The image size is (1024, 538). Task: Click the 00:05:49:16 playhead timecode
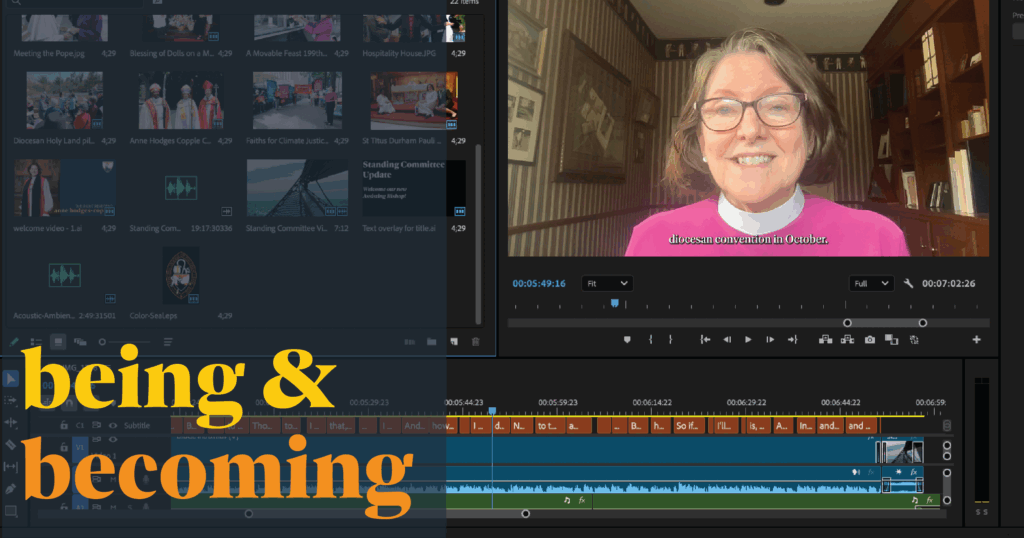[x=539, y=284]
